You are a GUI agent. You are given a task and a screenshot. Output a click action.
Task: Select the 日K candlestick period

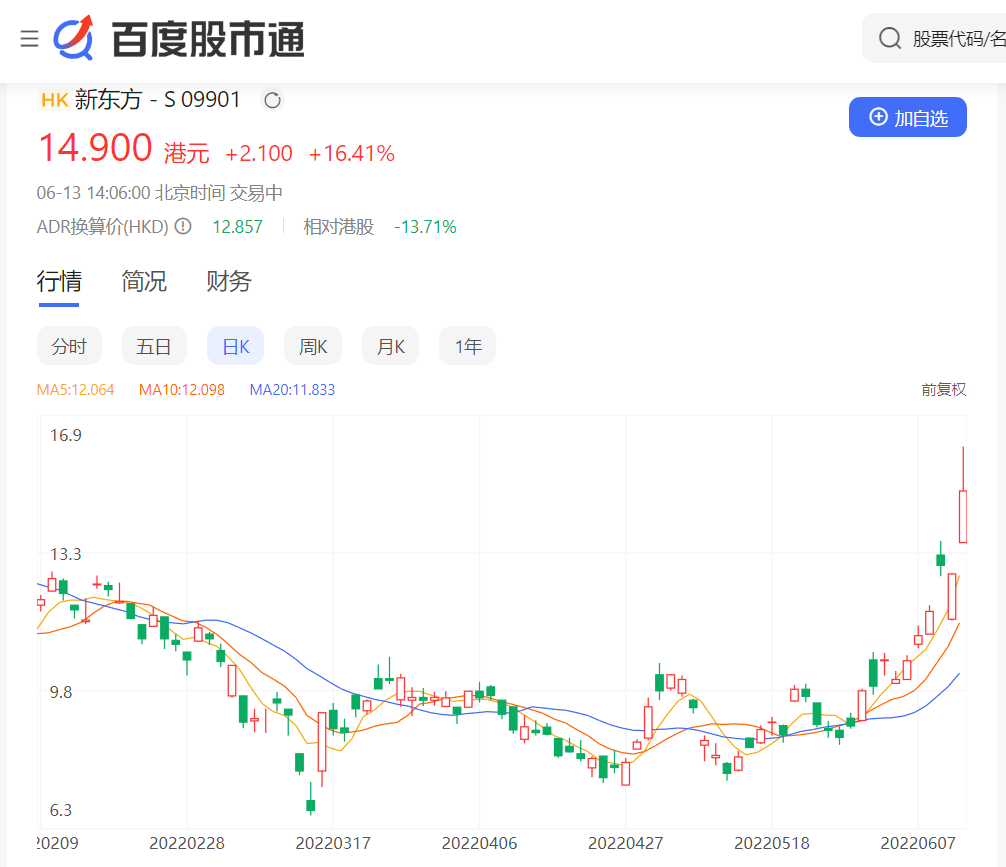coord(235,345)
